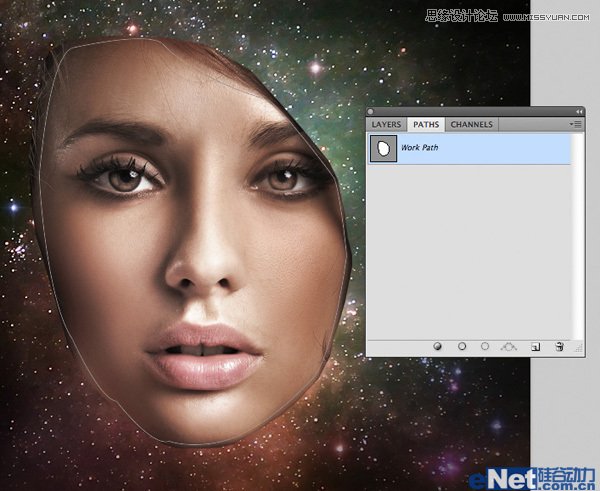Click Make work path from selection icon
This screenshot has height=491, width=600.
click(x=509, y=346)
